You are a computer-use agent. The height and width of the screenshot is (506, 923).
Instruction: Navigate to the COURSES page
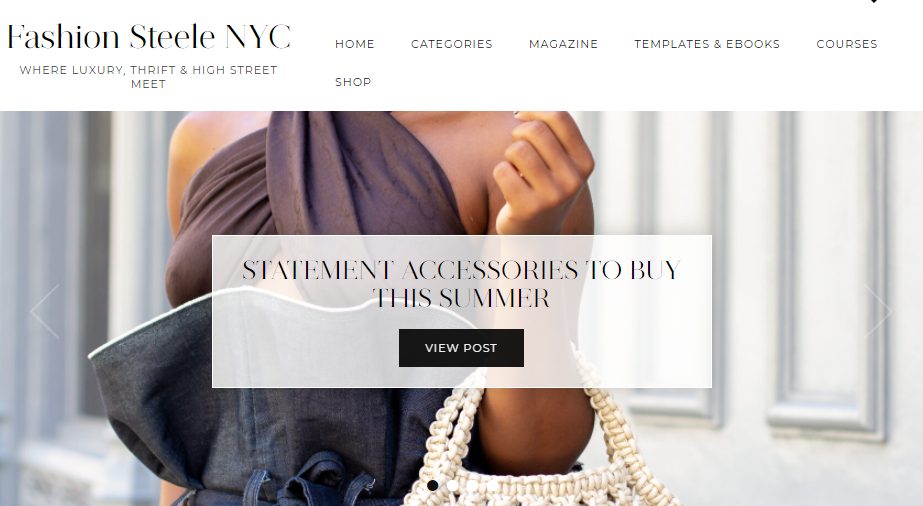click(x=846, y=44)
